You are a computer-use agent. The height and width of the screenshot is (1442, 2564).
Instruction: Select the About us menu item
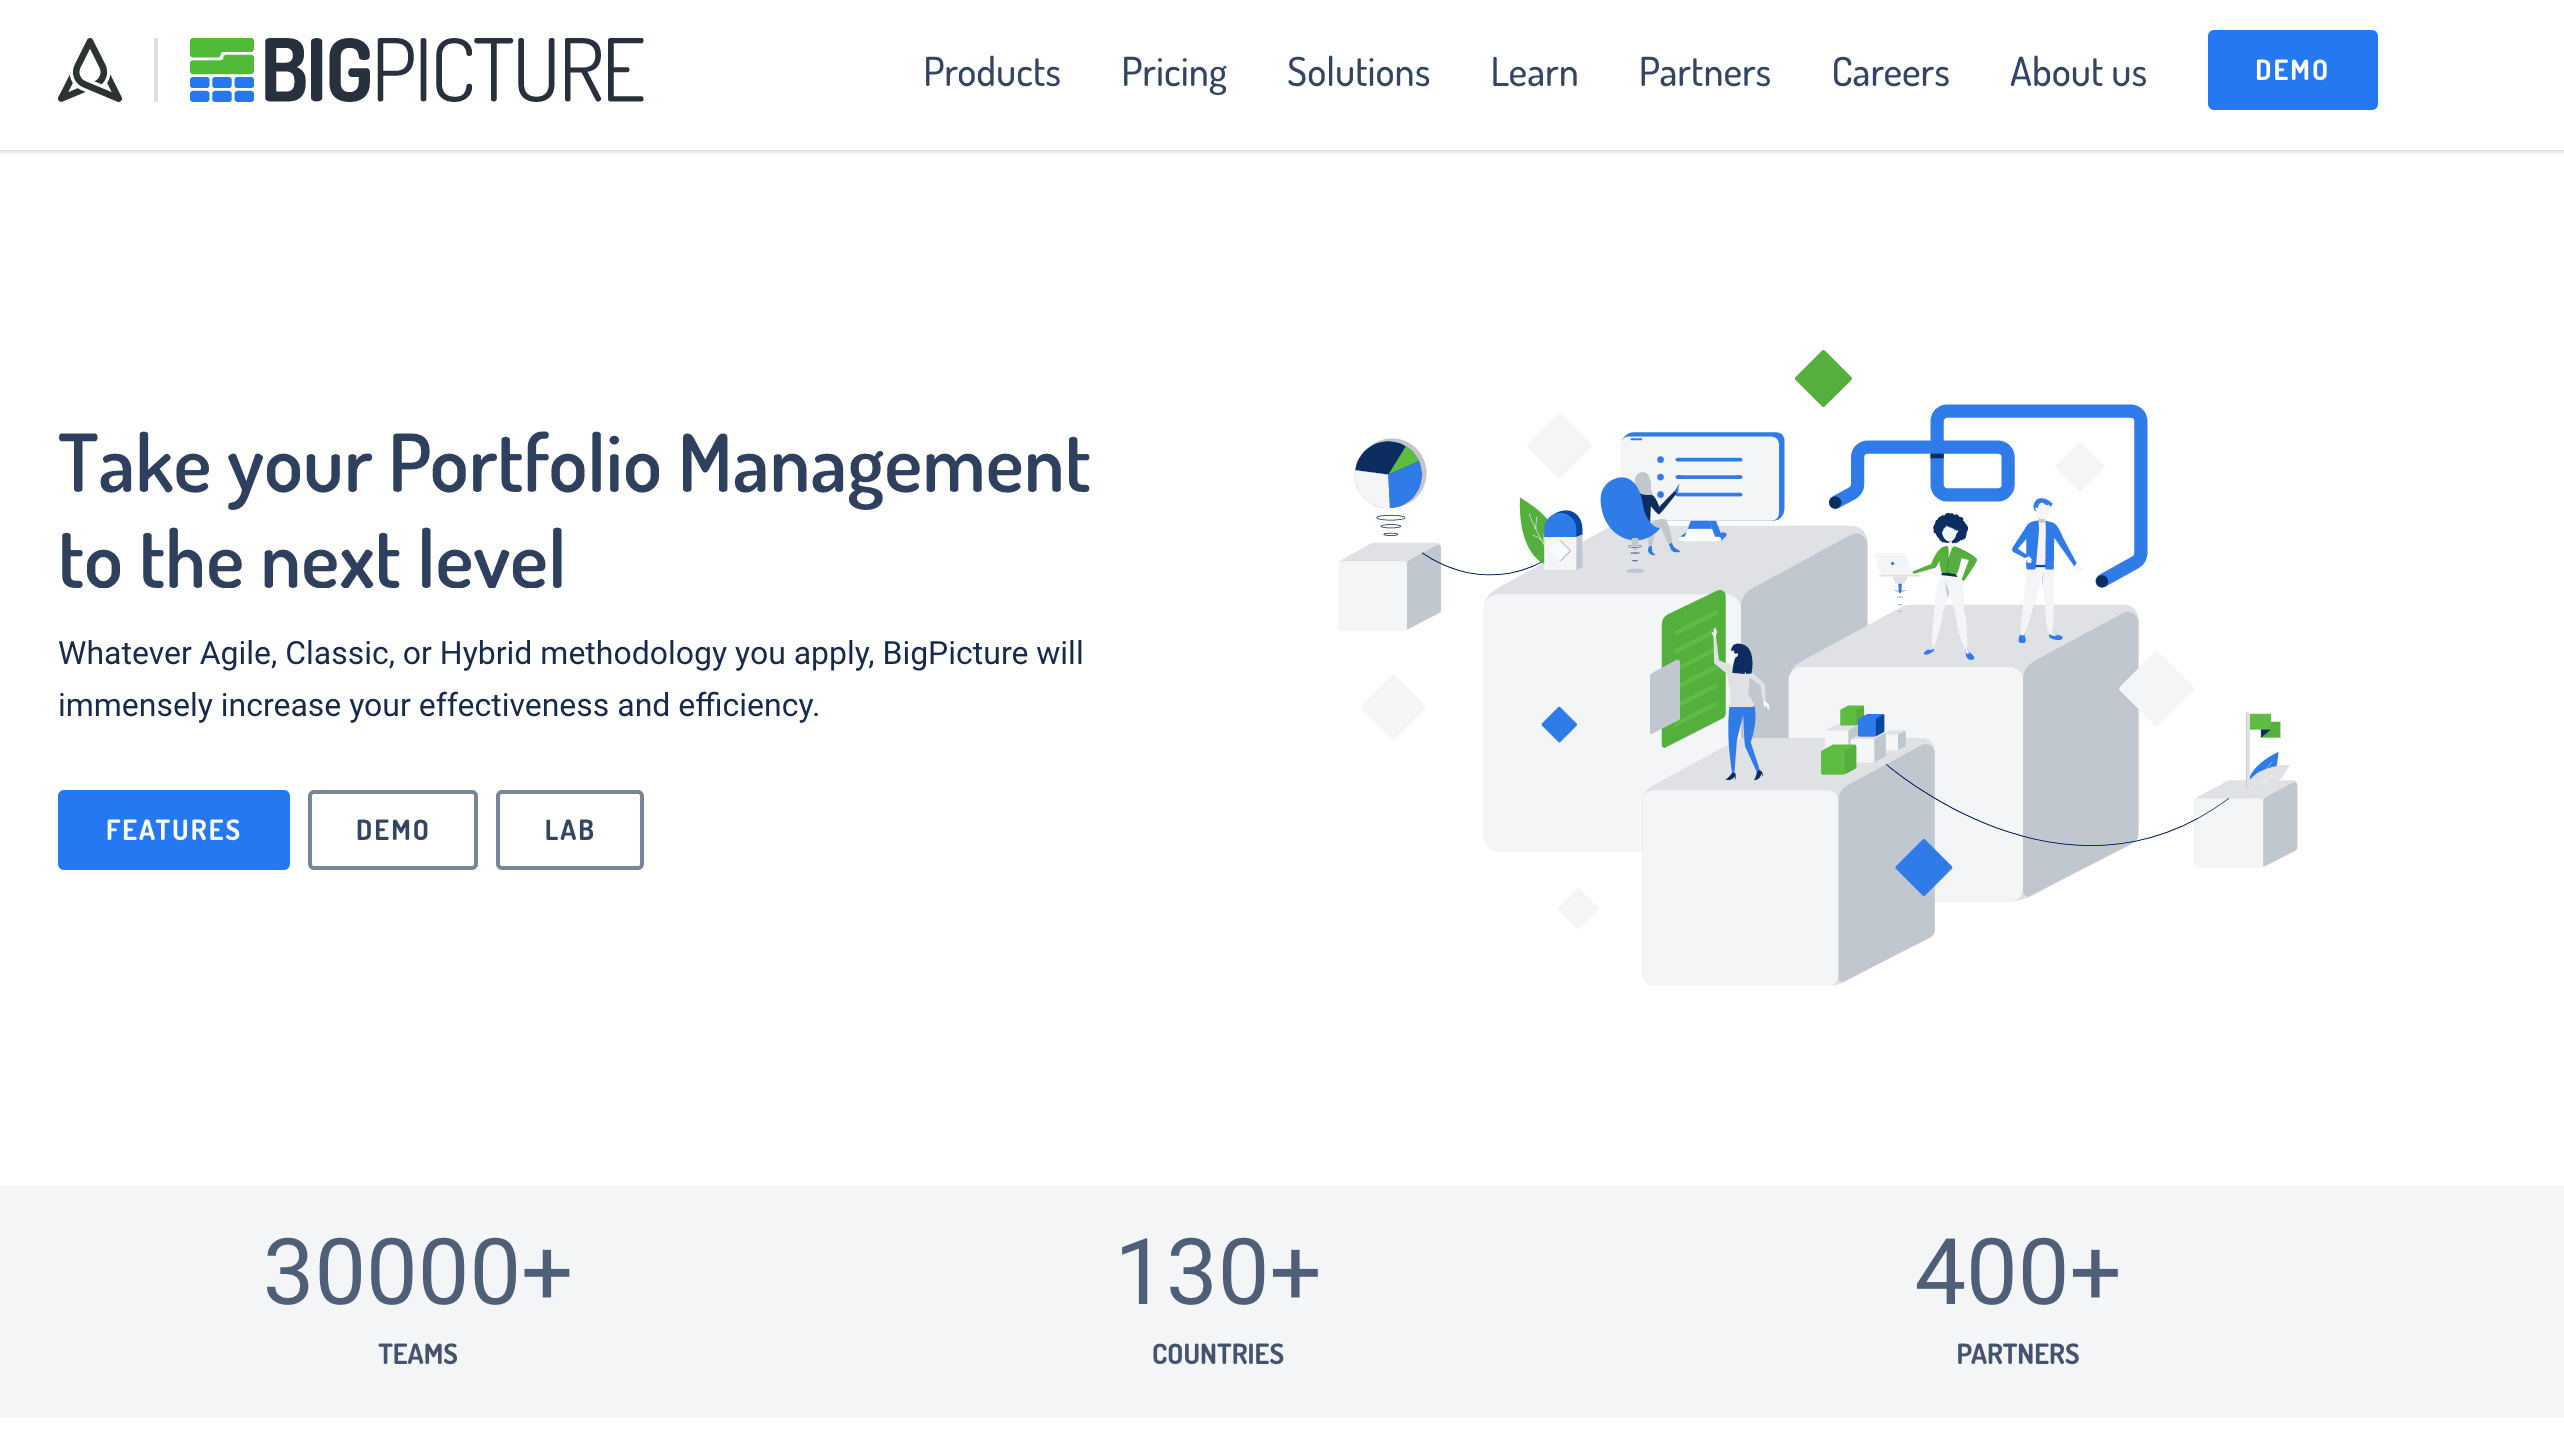2078,70
